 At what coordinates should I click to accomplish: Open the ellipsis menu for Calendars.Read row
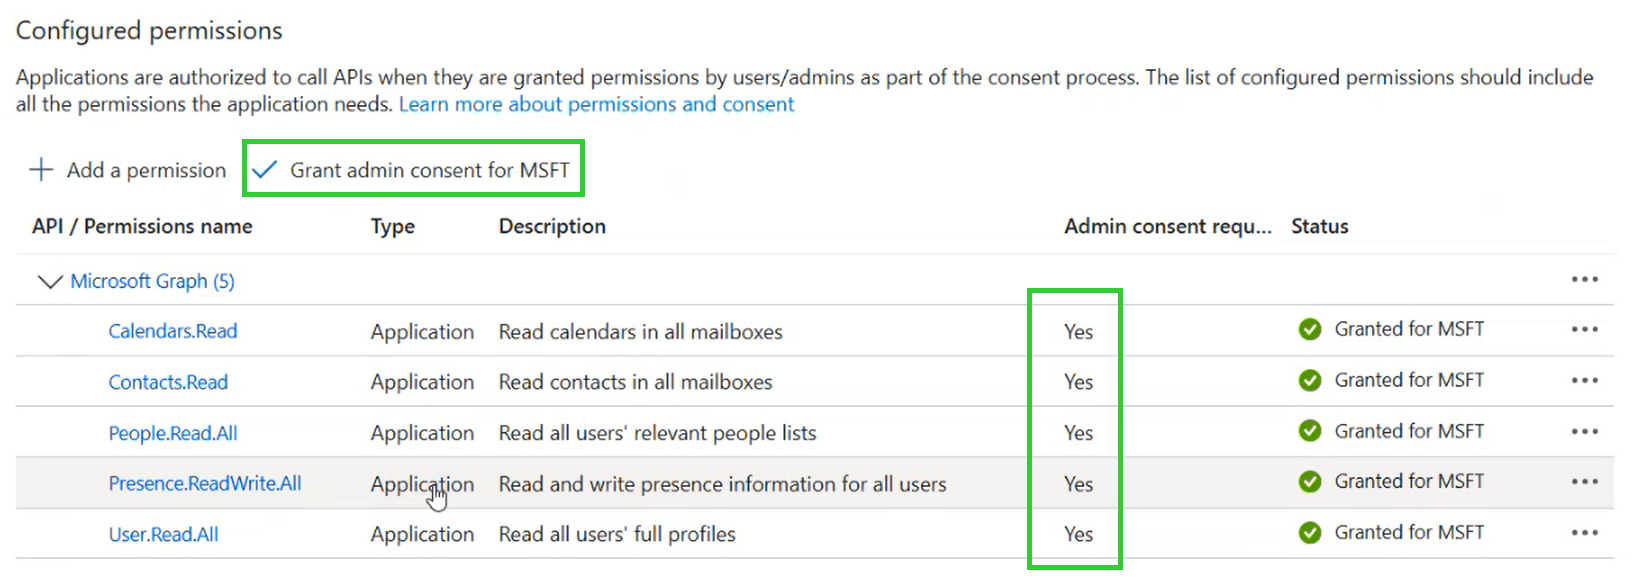coord(1584,330)
